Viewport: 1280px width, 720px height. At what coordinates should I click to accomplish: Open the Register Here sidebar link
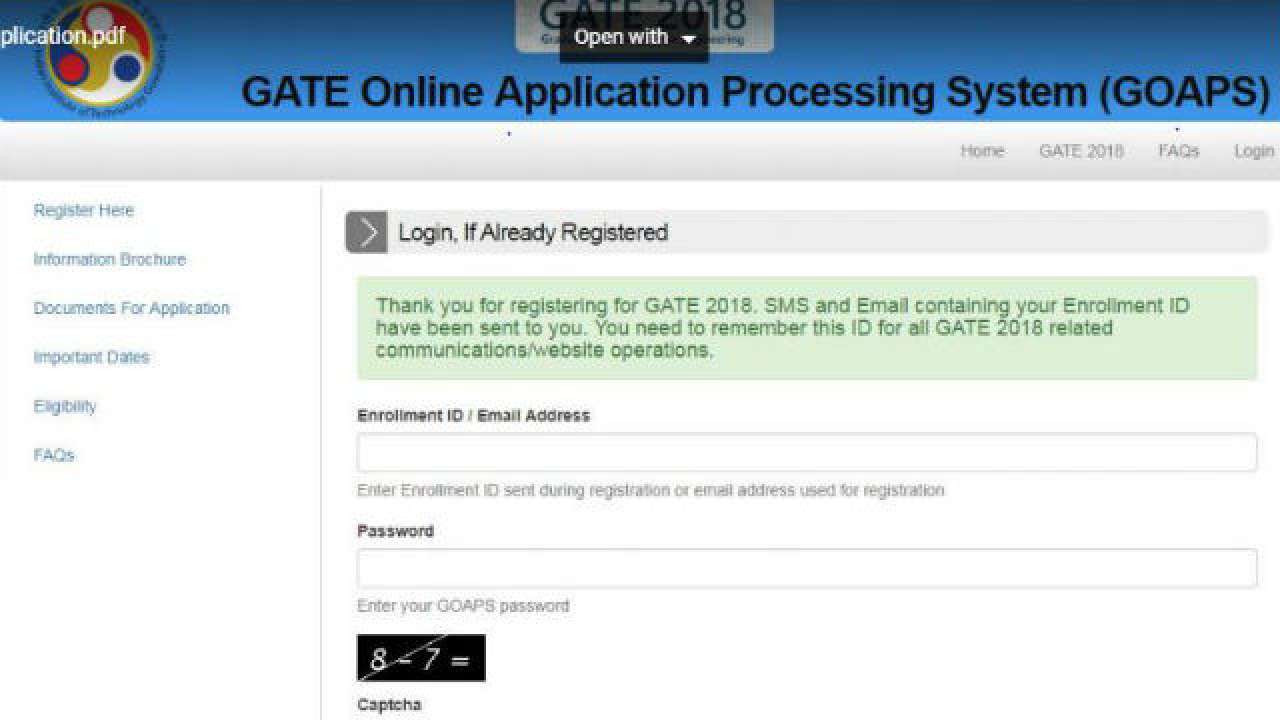pyautogui.click(x=83, y=210)
